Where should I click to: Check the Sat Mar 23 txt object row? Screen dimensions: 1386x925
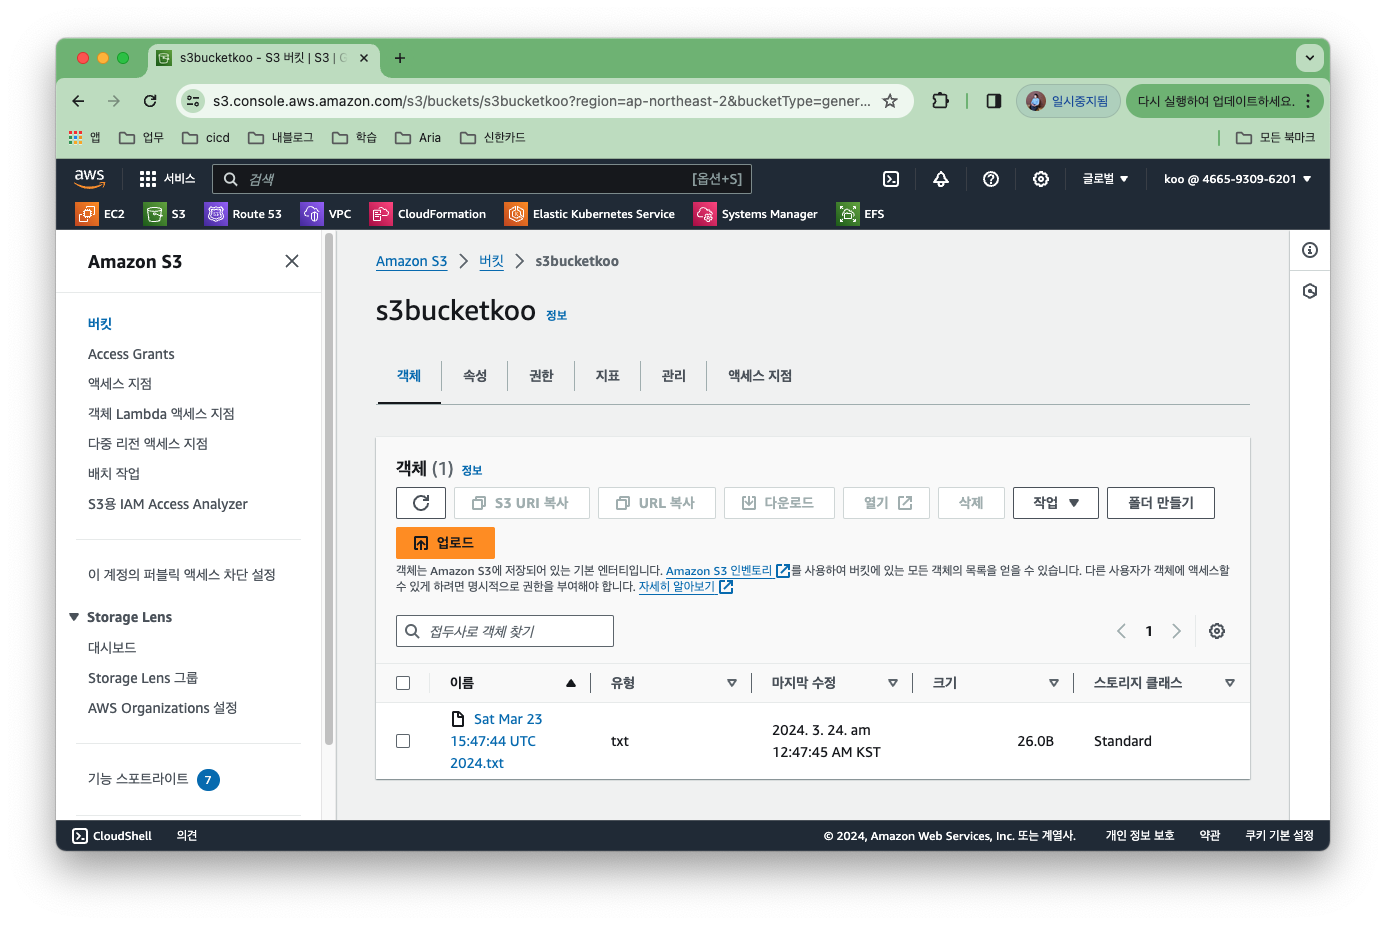click(403, 741)
